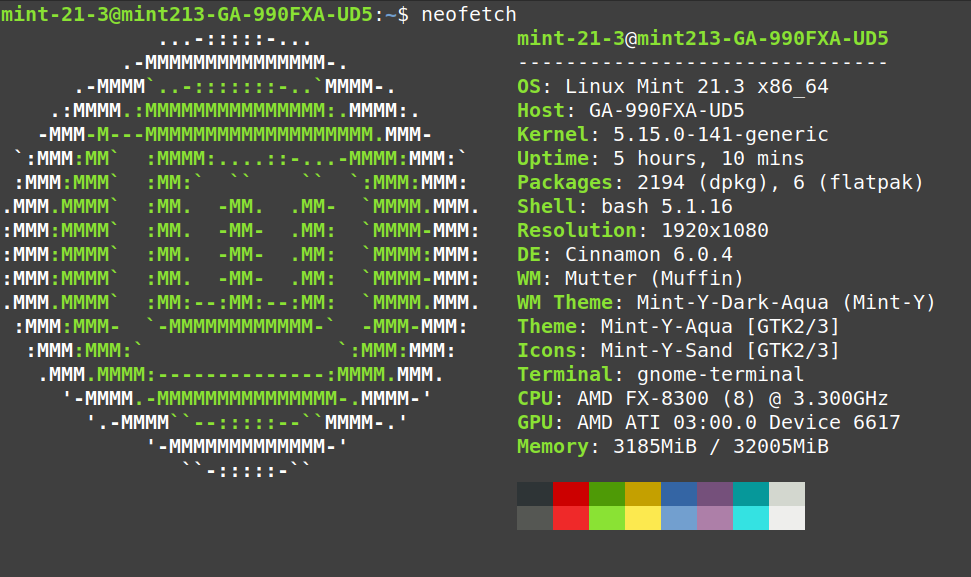Click the white color block
971x577 pixels.
coord(786,518)
